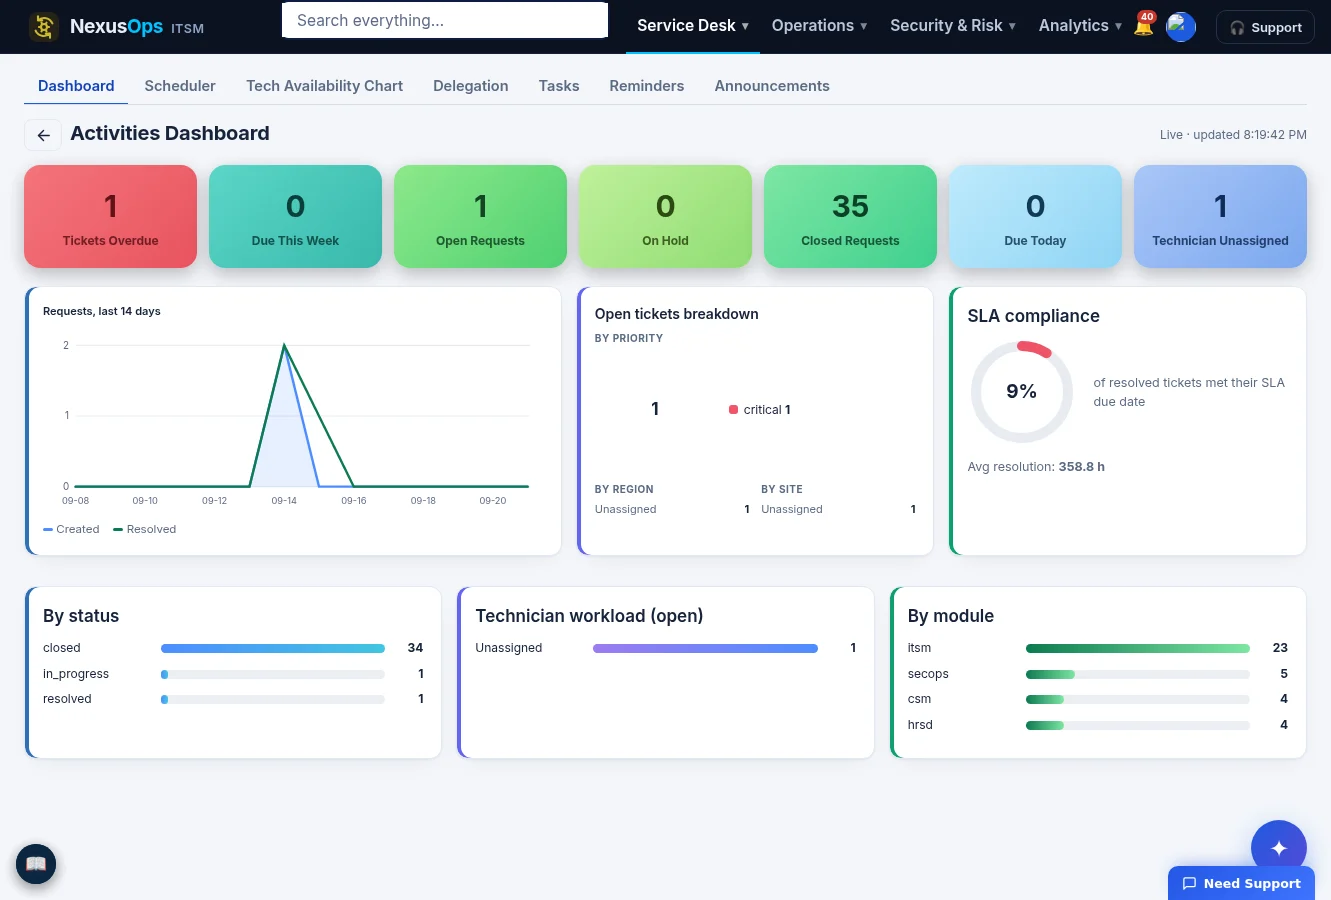Switch to the Scheduler tab
This screenshot has width=1331, height=900.
point(180,86)
